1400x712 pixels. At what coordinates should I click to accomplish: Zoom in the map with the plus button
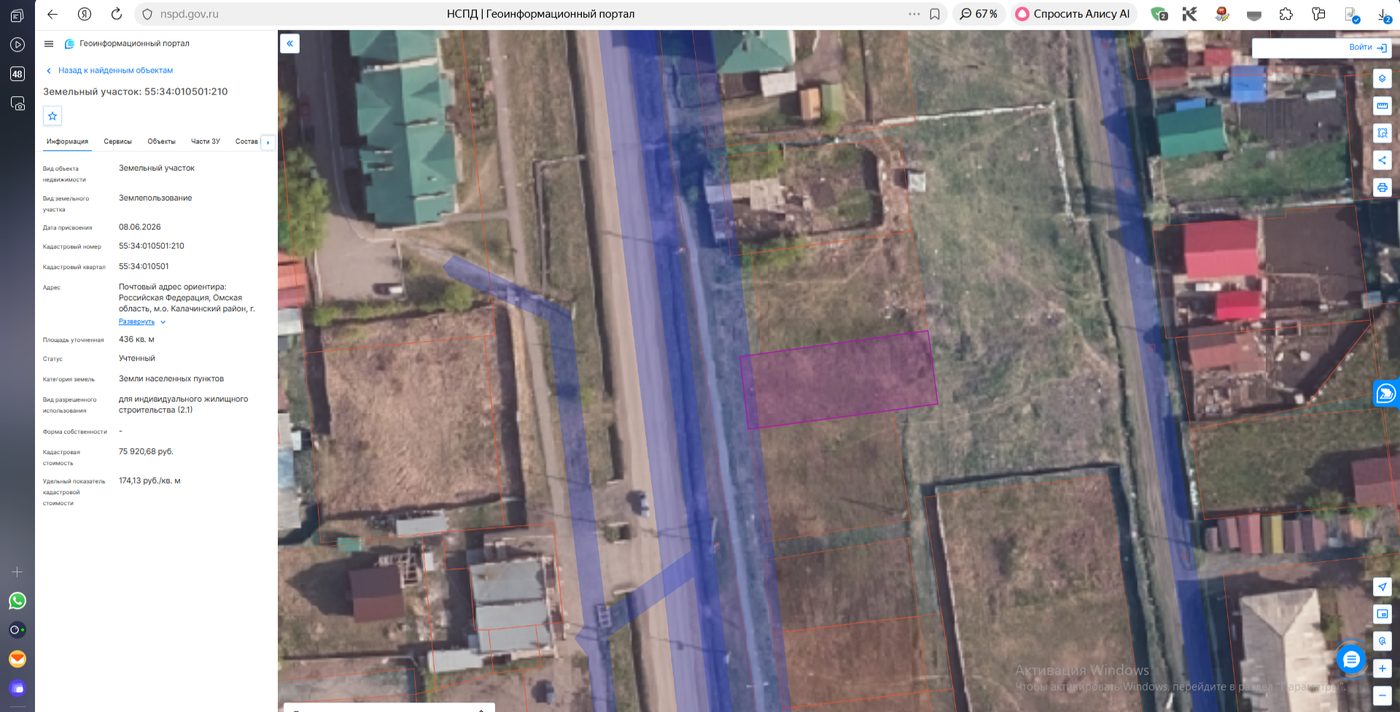click(x=1383, y=668)
